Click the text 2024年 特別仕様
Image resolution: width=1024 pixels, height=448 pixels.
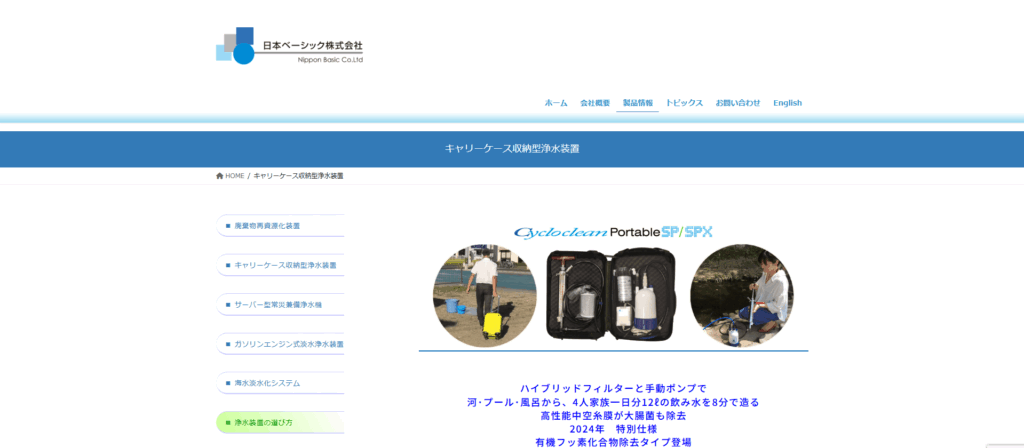(613, 429)
